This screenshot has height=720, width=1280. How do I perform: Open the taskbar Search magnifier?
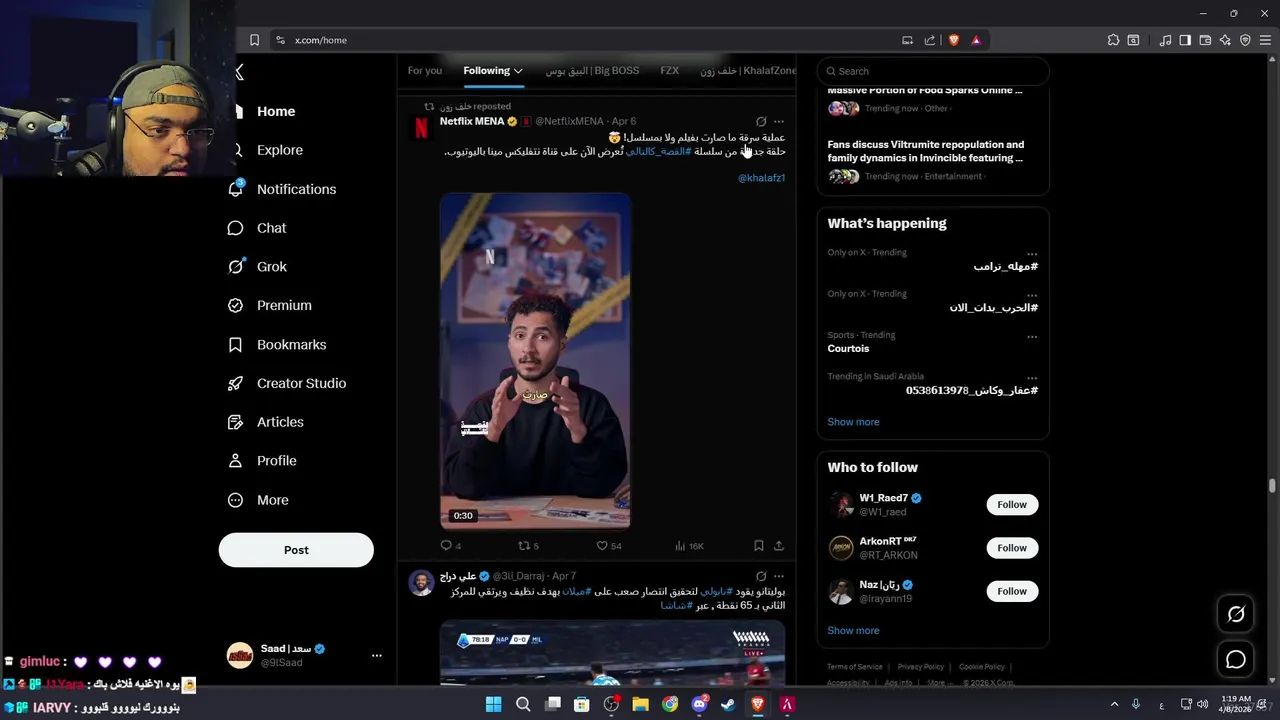pos(523,705)
